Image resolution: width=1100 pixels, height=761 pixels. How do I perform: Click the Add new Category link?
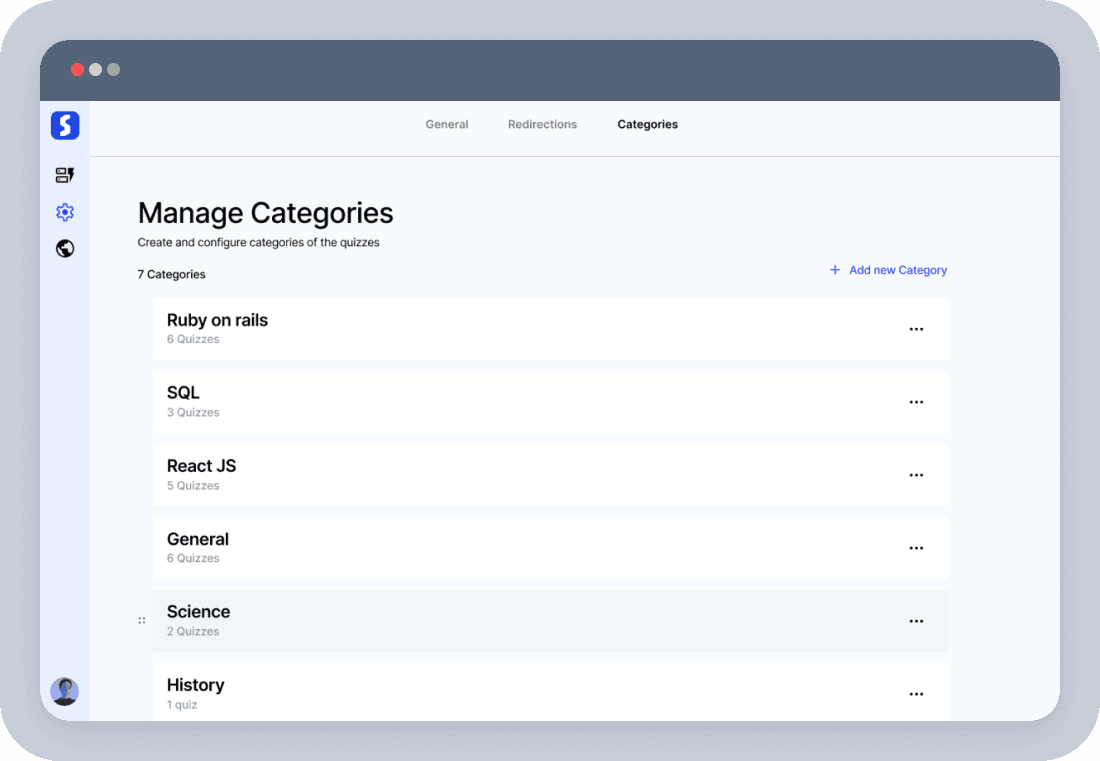(x=897, y=270)
